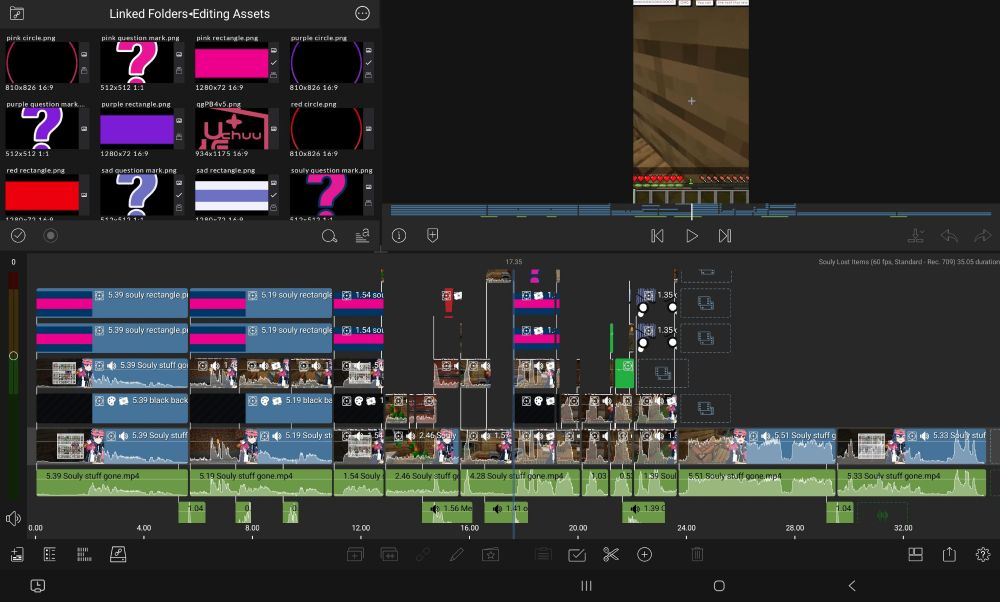
Task: Tap the Android home button
Action: (x=719, y=585)
